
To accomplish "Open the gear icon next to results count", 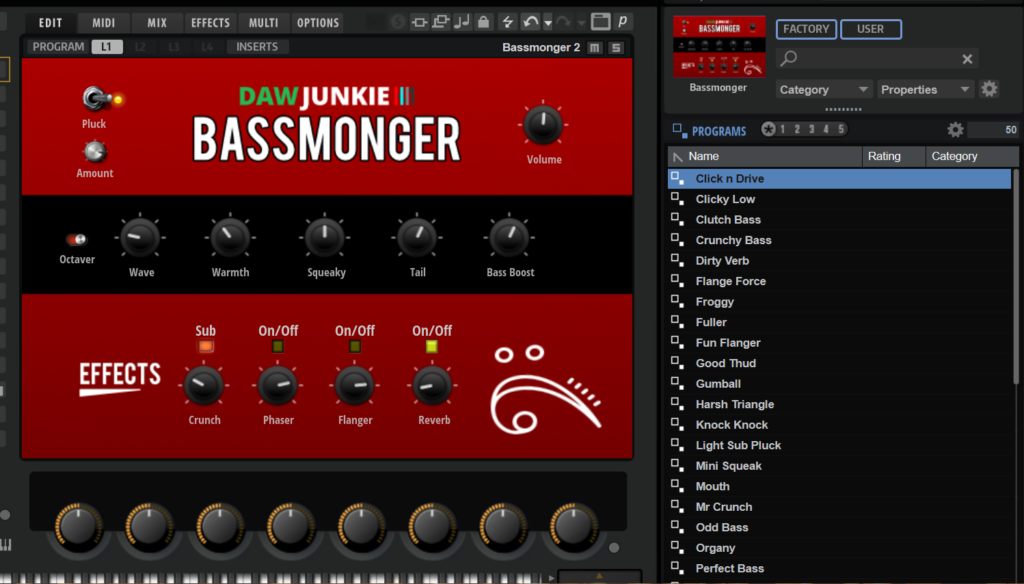I will click(955, 129).
